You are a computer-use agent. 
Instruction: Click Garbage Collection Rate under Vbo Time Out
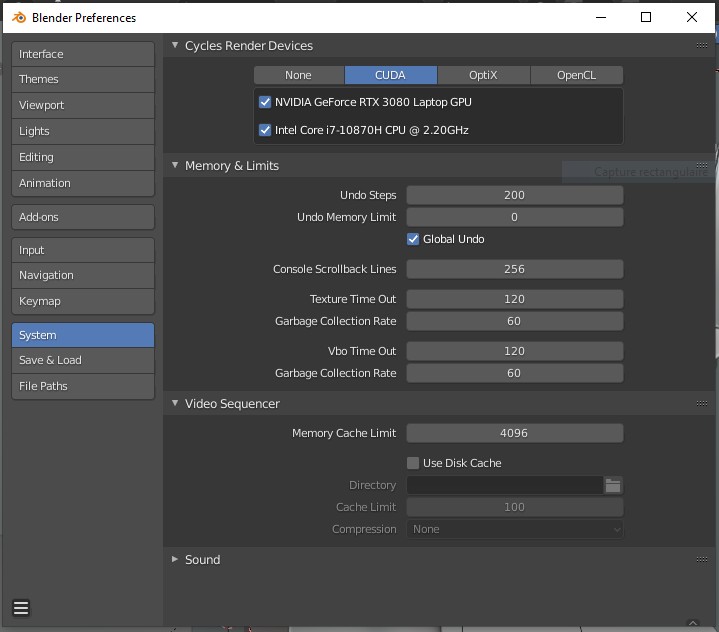tap(514, 373)
